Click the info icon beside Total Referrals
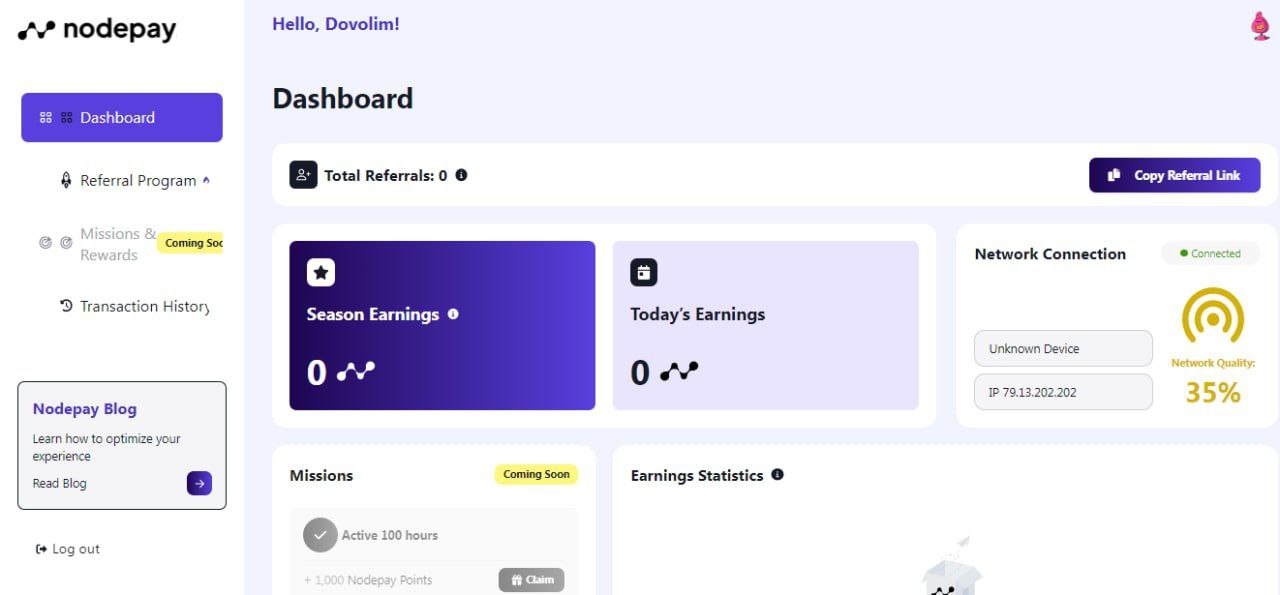 (461, 175)
